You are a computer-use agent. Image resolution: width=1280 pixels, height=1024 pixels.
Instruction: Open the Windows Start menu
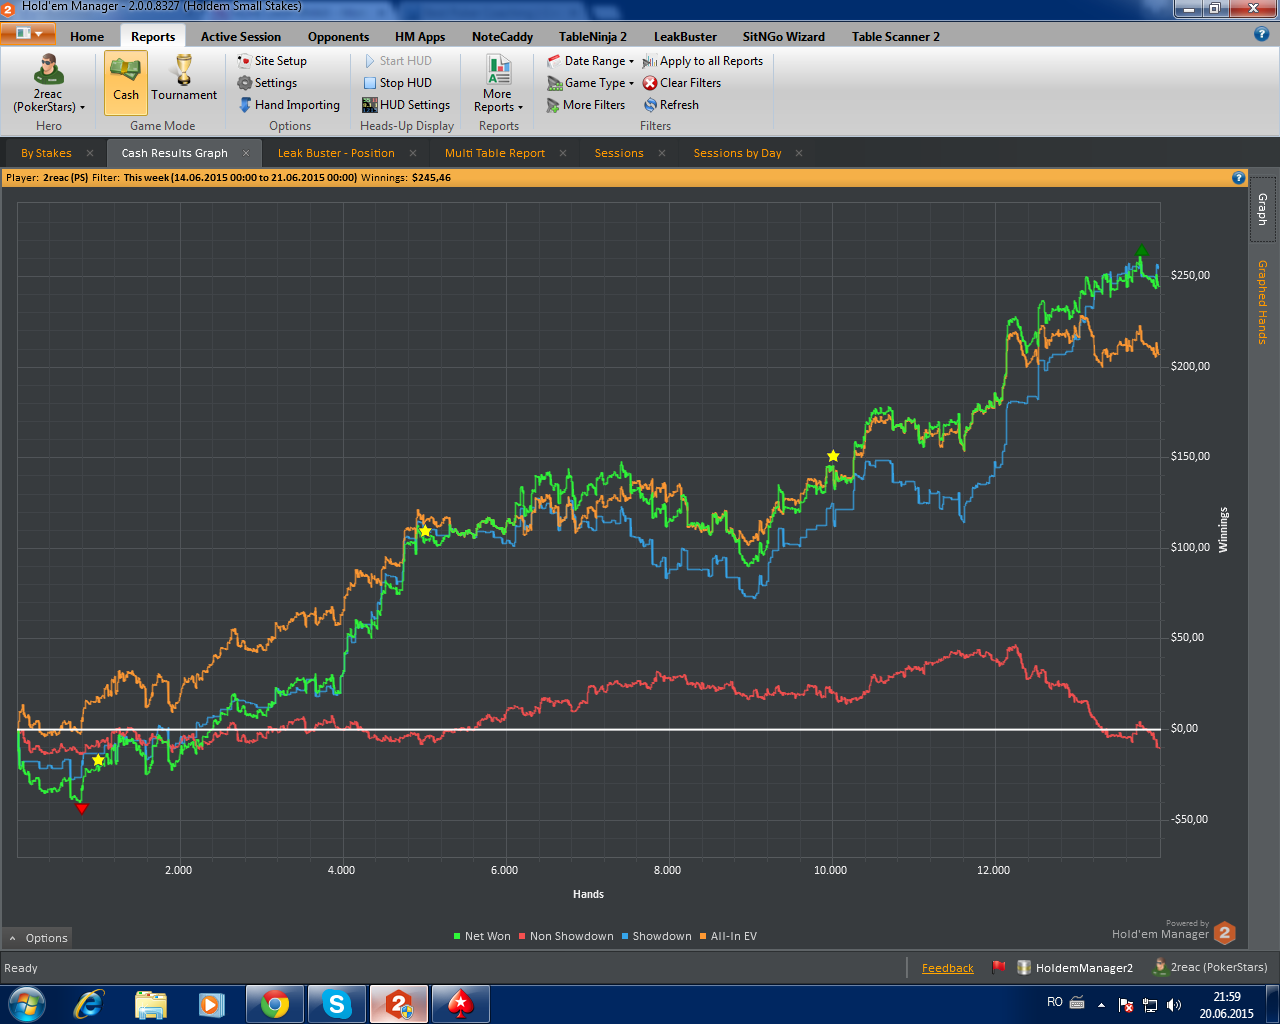pos(25,1004)
